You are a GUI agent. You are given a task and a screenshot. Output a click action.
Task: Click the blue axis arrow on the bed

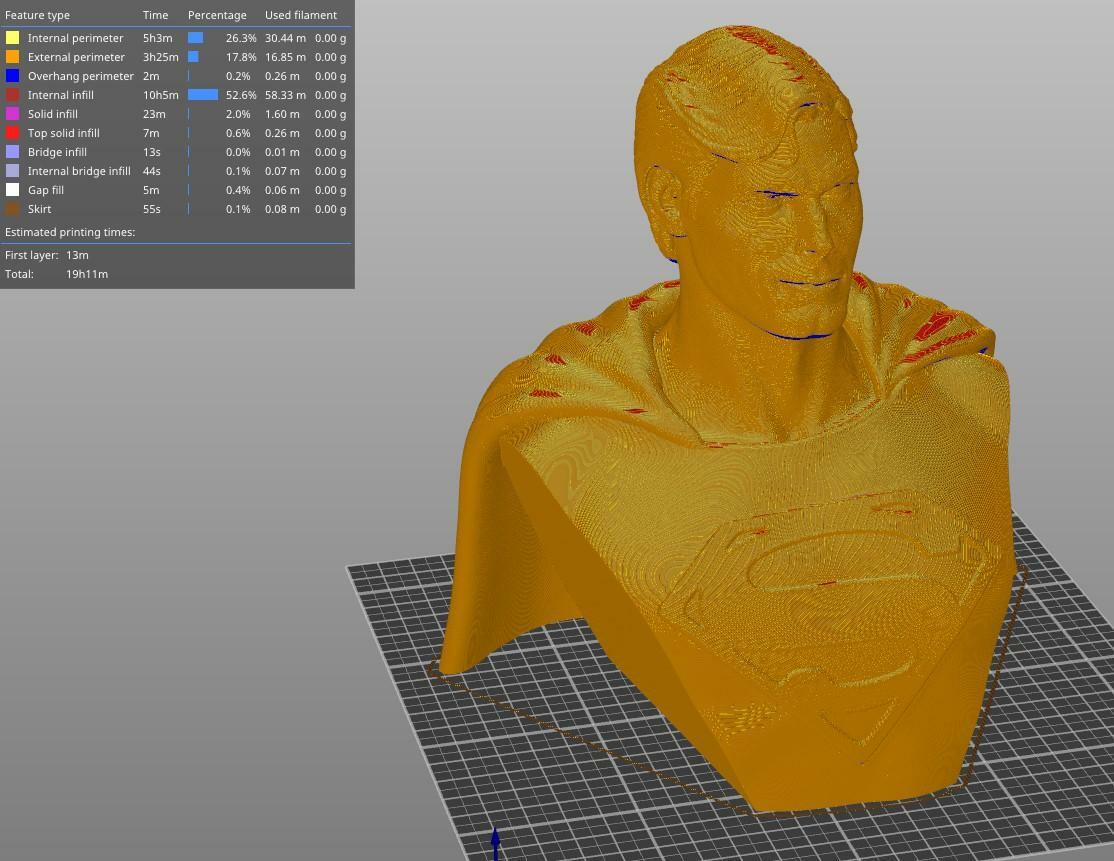point(495,841)
